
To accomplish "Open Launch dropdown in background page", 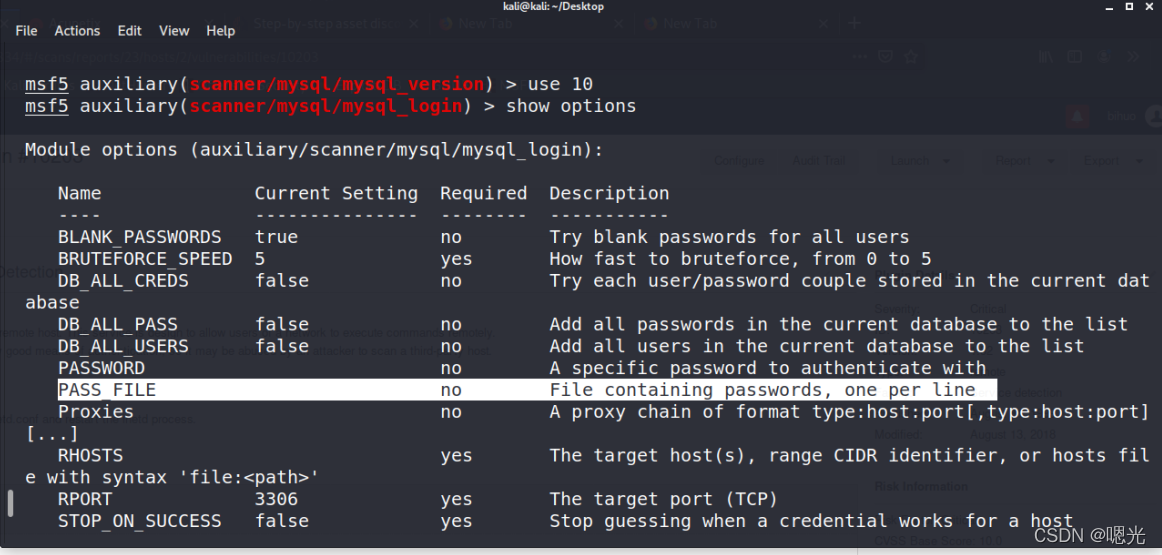I will (920, 161).
